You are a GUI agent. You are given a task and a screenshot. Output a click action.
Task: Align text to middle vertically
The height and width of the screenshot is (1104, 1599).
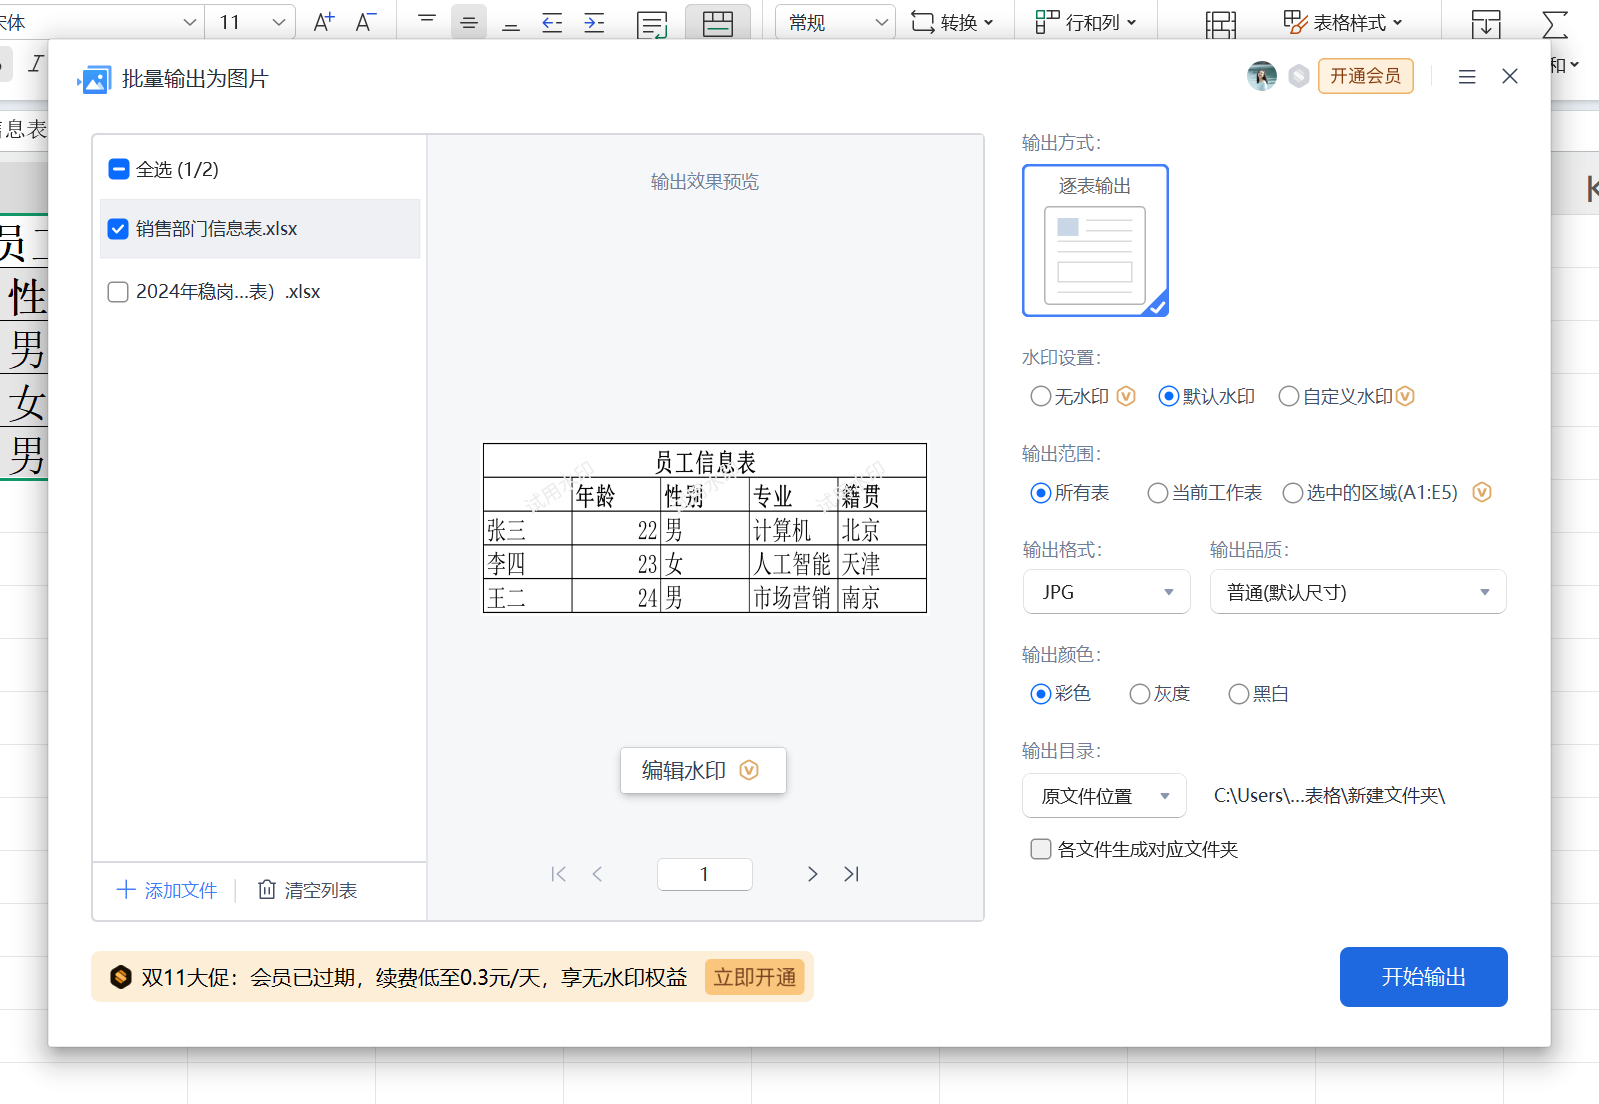[469, 22]
